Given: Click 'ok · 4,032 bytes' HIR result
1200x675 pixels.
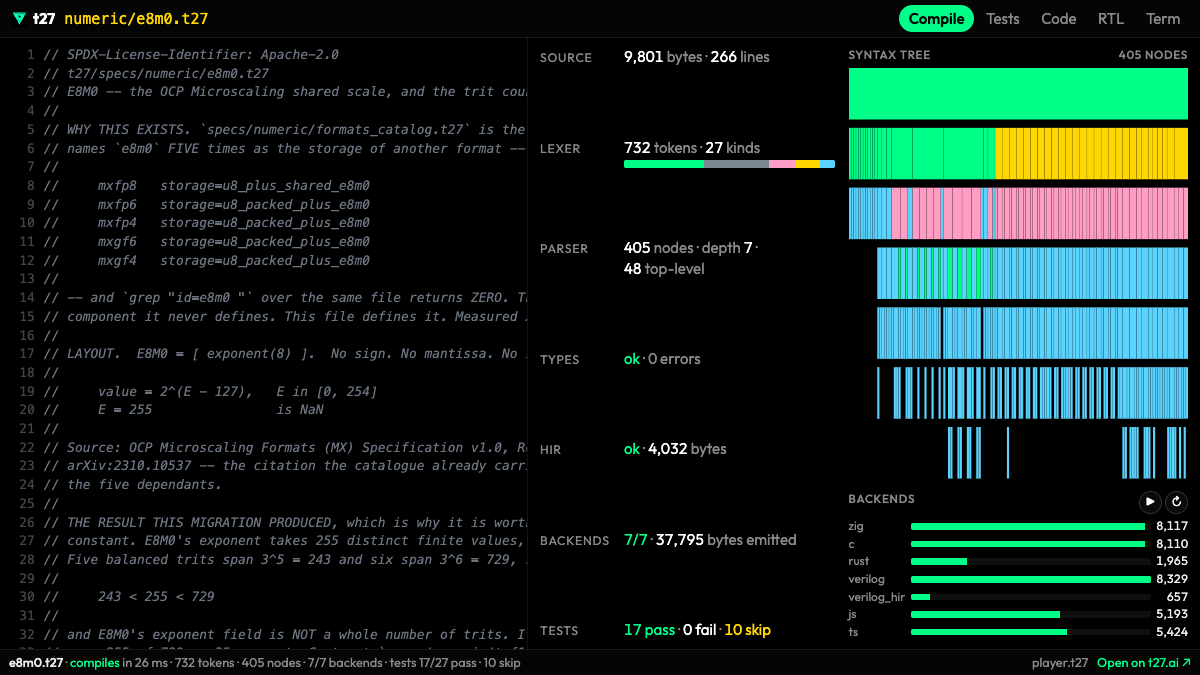Looking at the screenshot, I should pos(675,449).
